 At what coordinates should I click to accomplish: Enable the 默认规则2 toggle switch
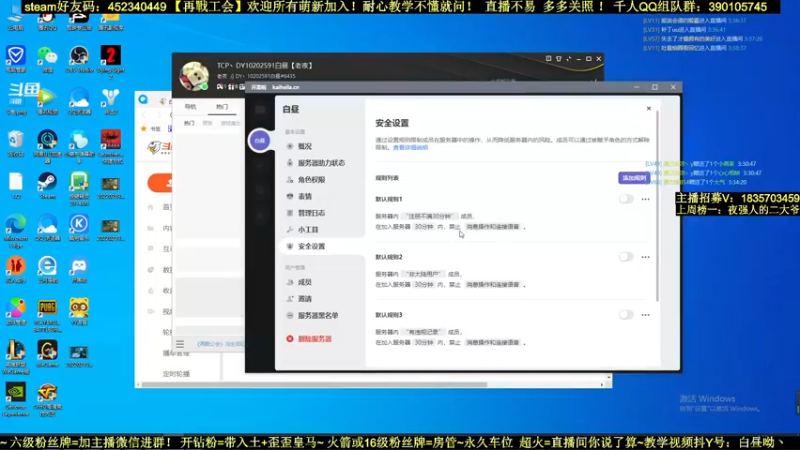[626, 257]
